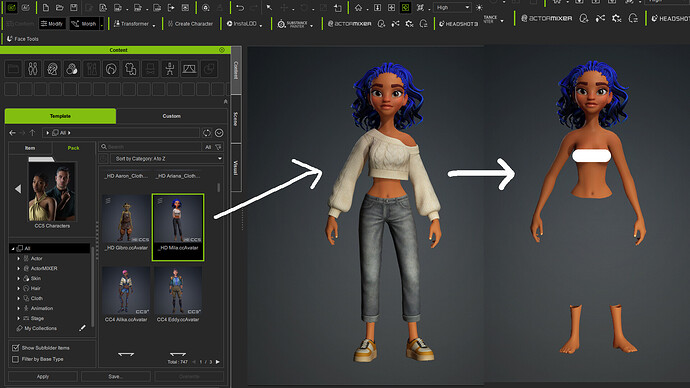The width and height of the screenshot is (690, 388).
Task: Go back with the left arrow in content browser
Action: pos(12,132)
